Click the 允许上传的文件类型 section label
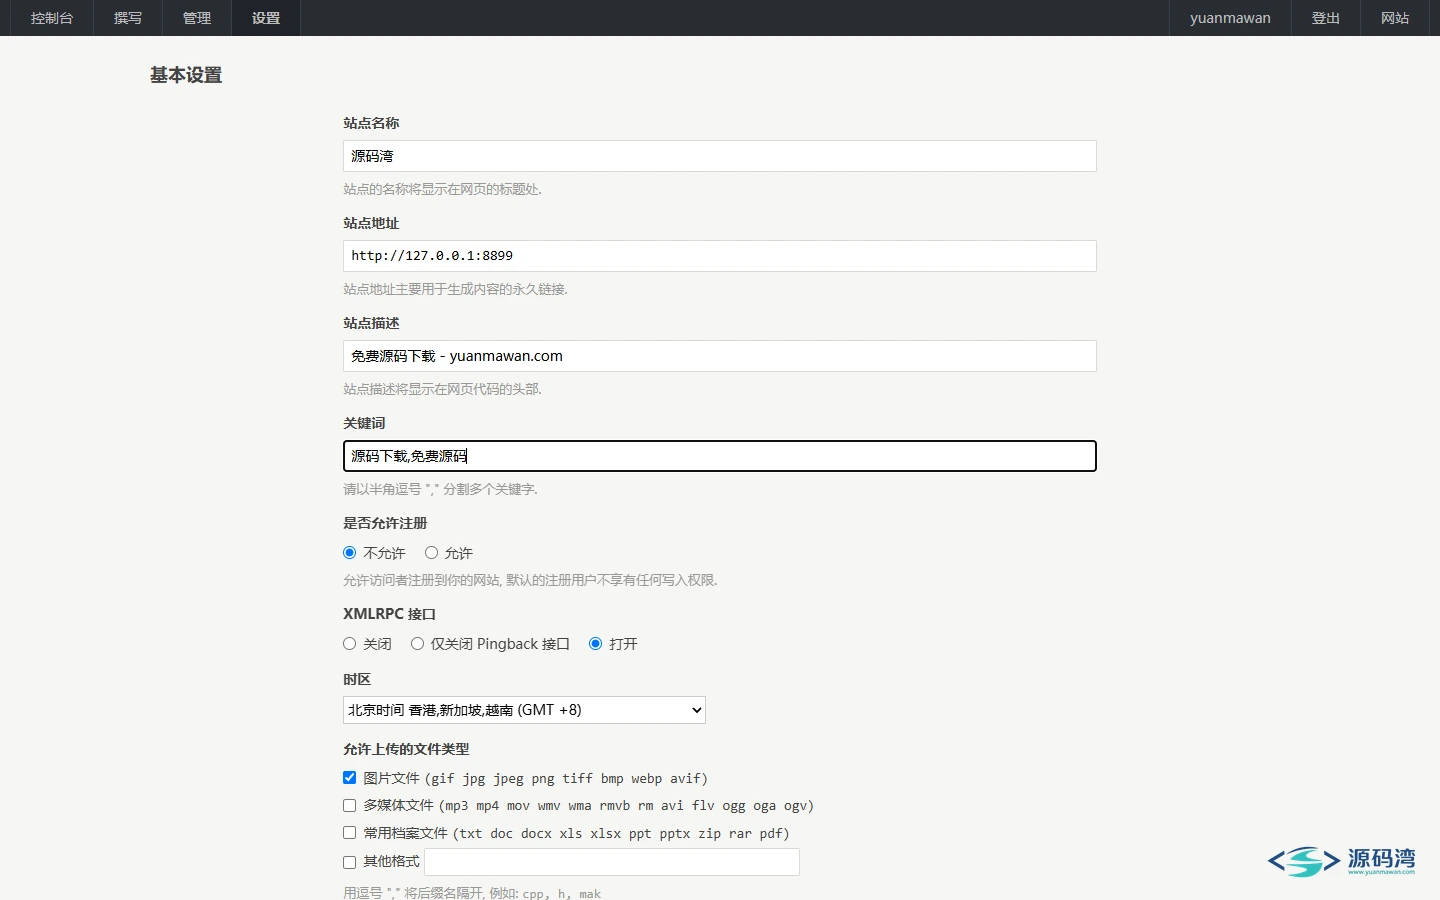Viewport: 1440px width, 900px height. [x=406, y=749]
